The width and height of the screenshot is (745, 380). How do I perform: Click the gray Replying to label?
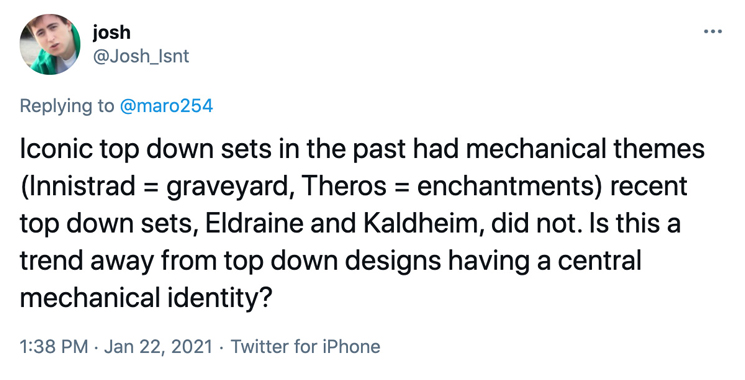(x=67, y=105)
